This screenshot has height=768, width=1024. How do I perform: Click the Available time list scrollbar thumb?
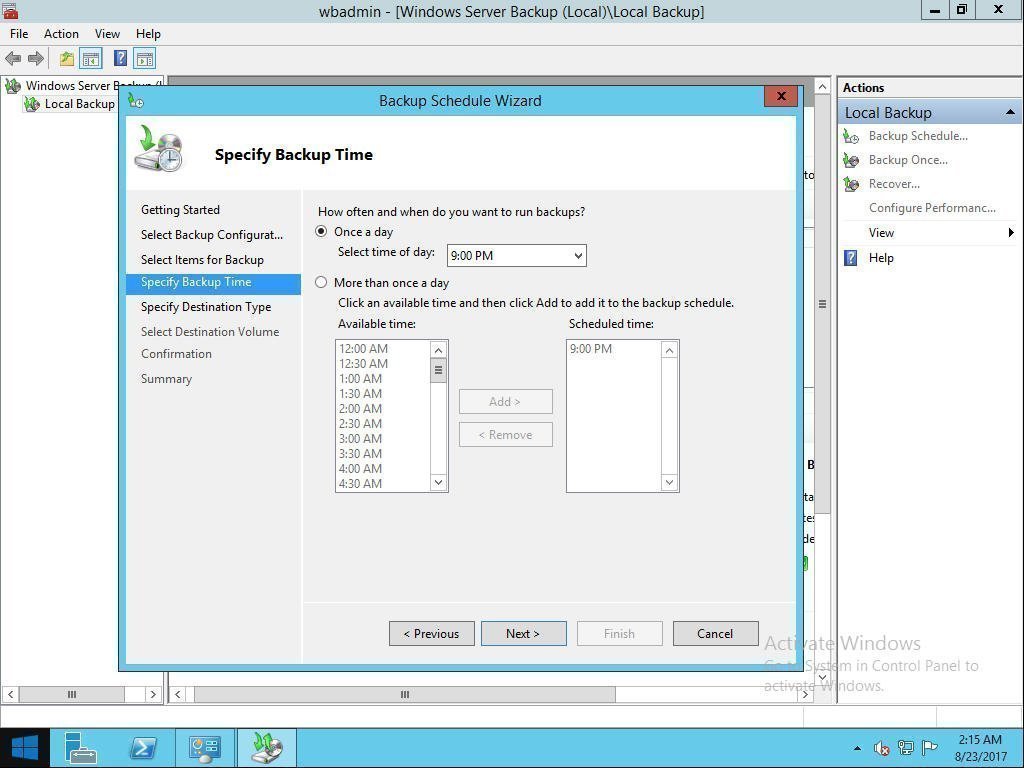(438, 371)
